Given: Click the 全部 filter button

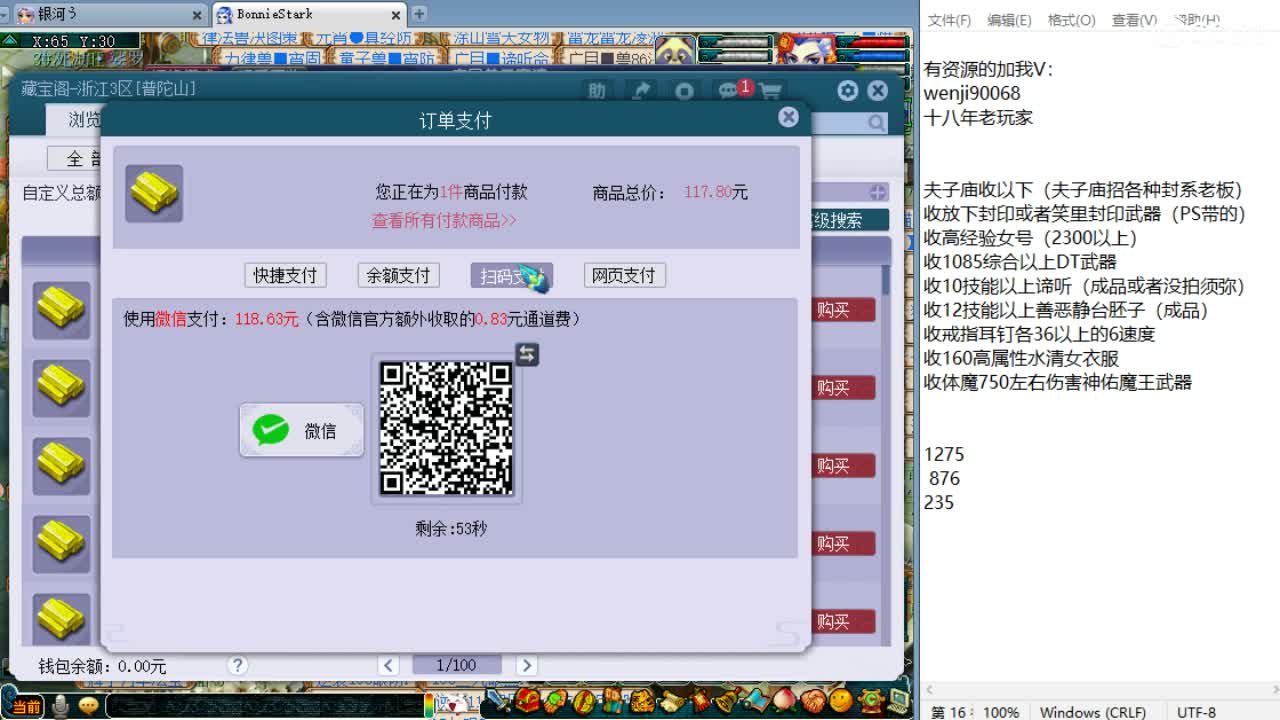Looking at the screenshot, I should (76, 159).
